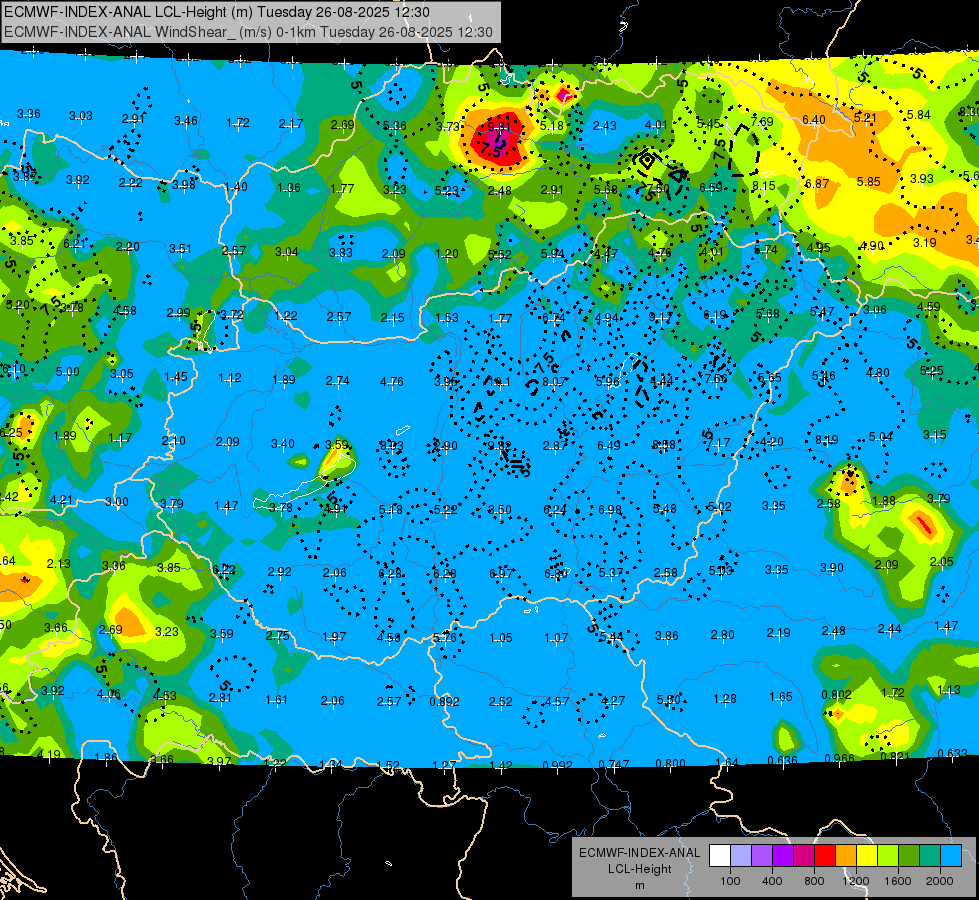
Task: Click the legend tick label 400
Action: pos(772,881)
